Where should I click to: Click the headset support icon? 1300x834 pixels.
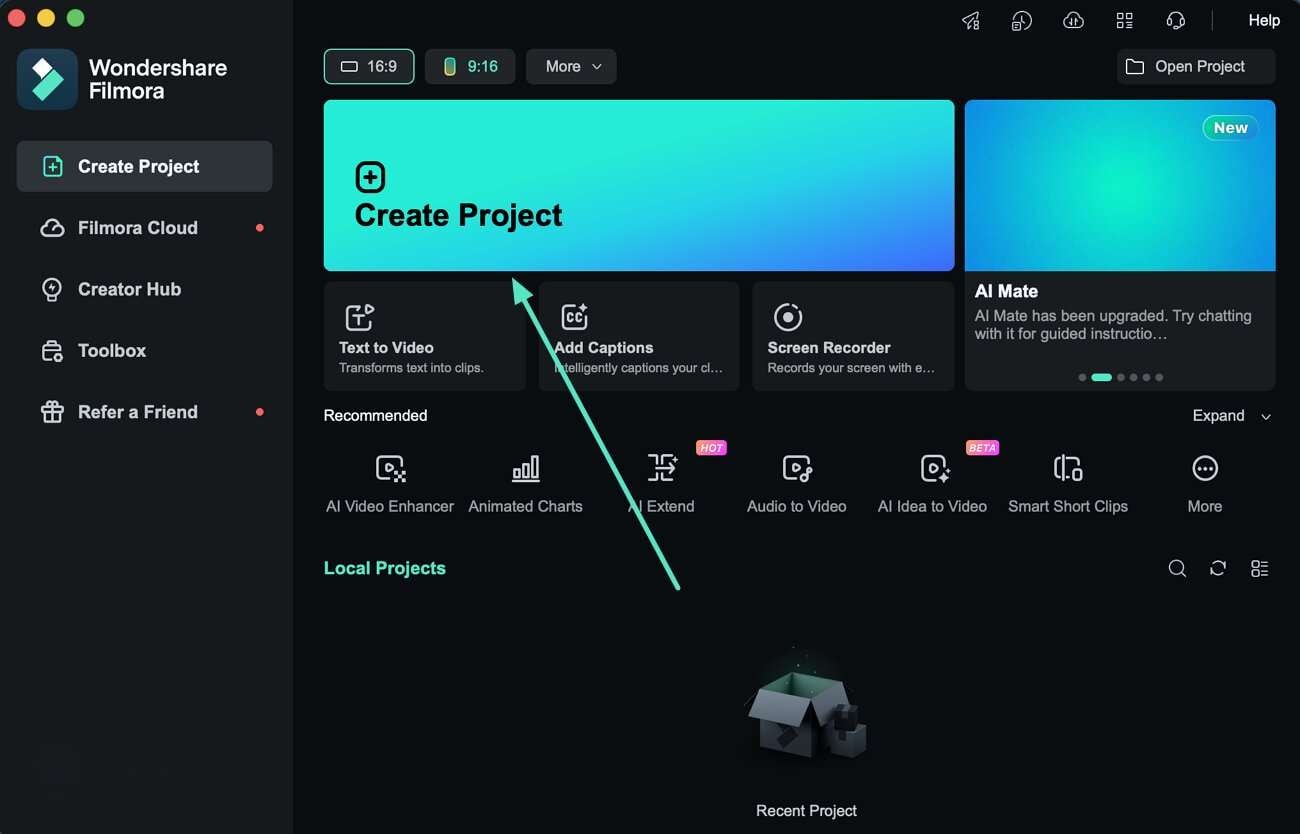(x=1176, y=21)
